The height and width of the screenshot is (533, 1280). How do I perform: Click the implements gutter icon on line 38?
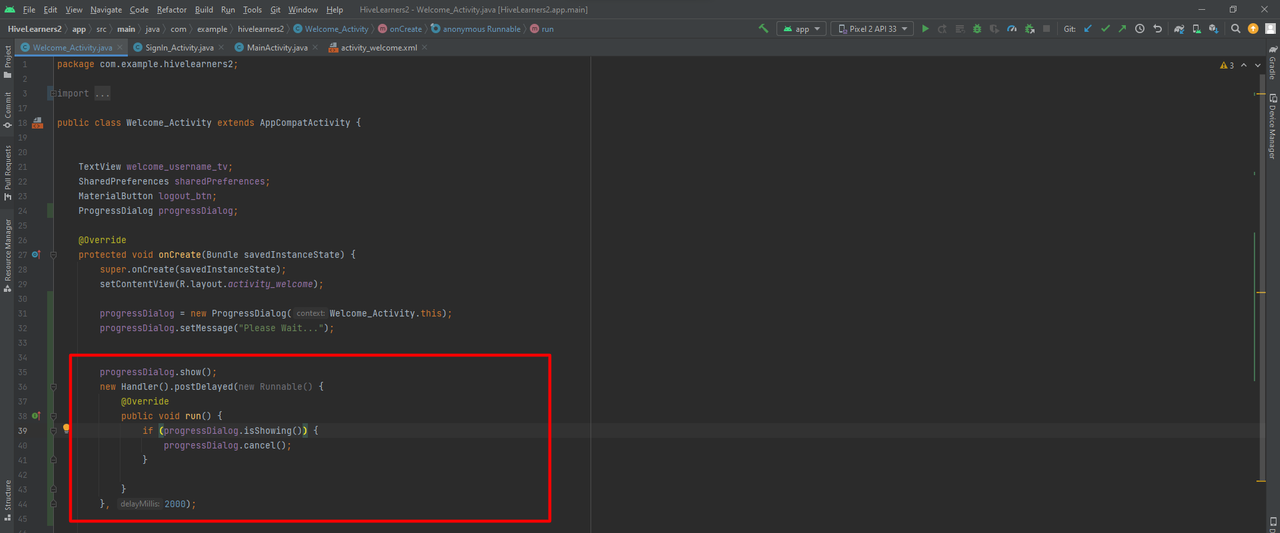36,415
